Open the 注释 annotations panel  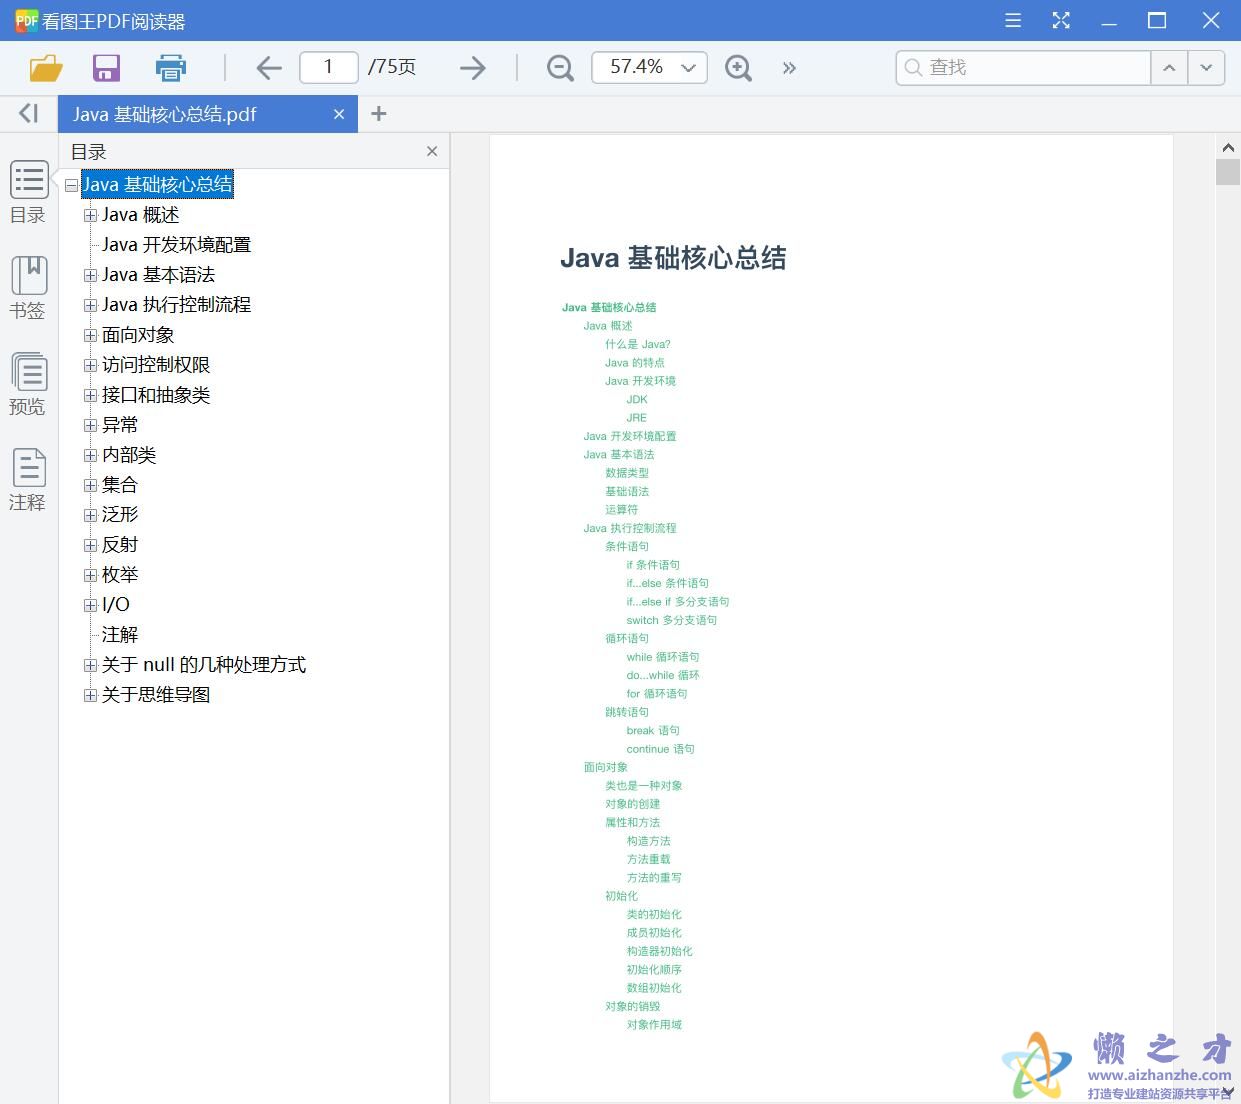(x=28, y=480)
